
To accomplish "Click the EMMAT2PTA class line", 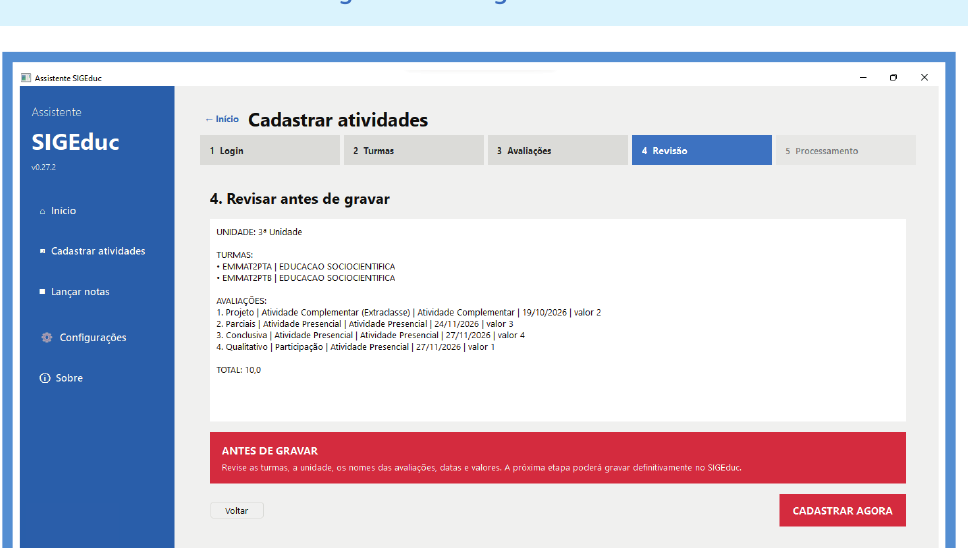I will click(x=306, y=267).
